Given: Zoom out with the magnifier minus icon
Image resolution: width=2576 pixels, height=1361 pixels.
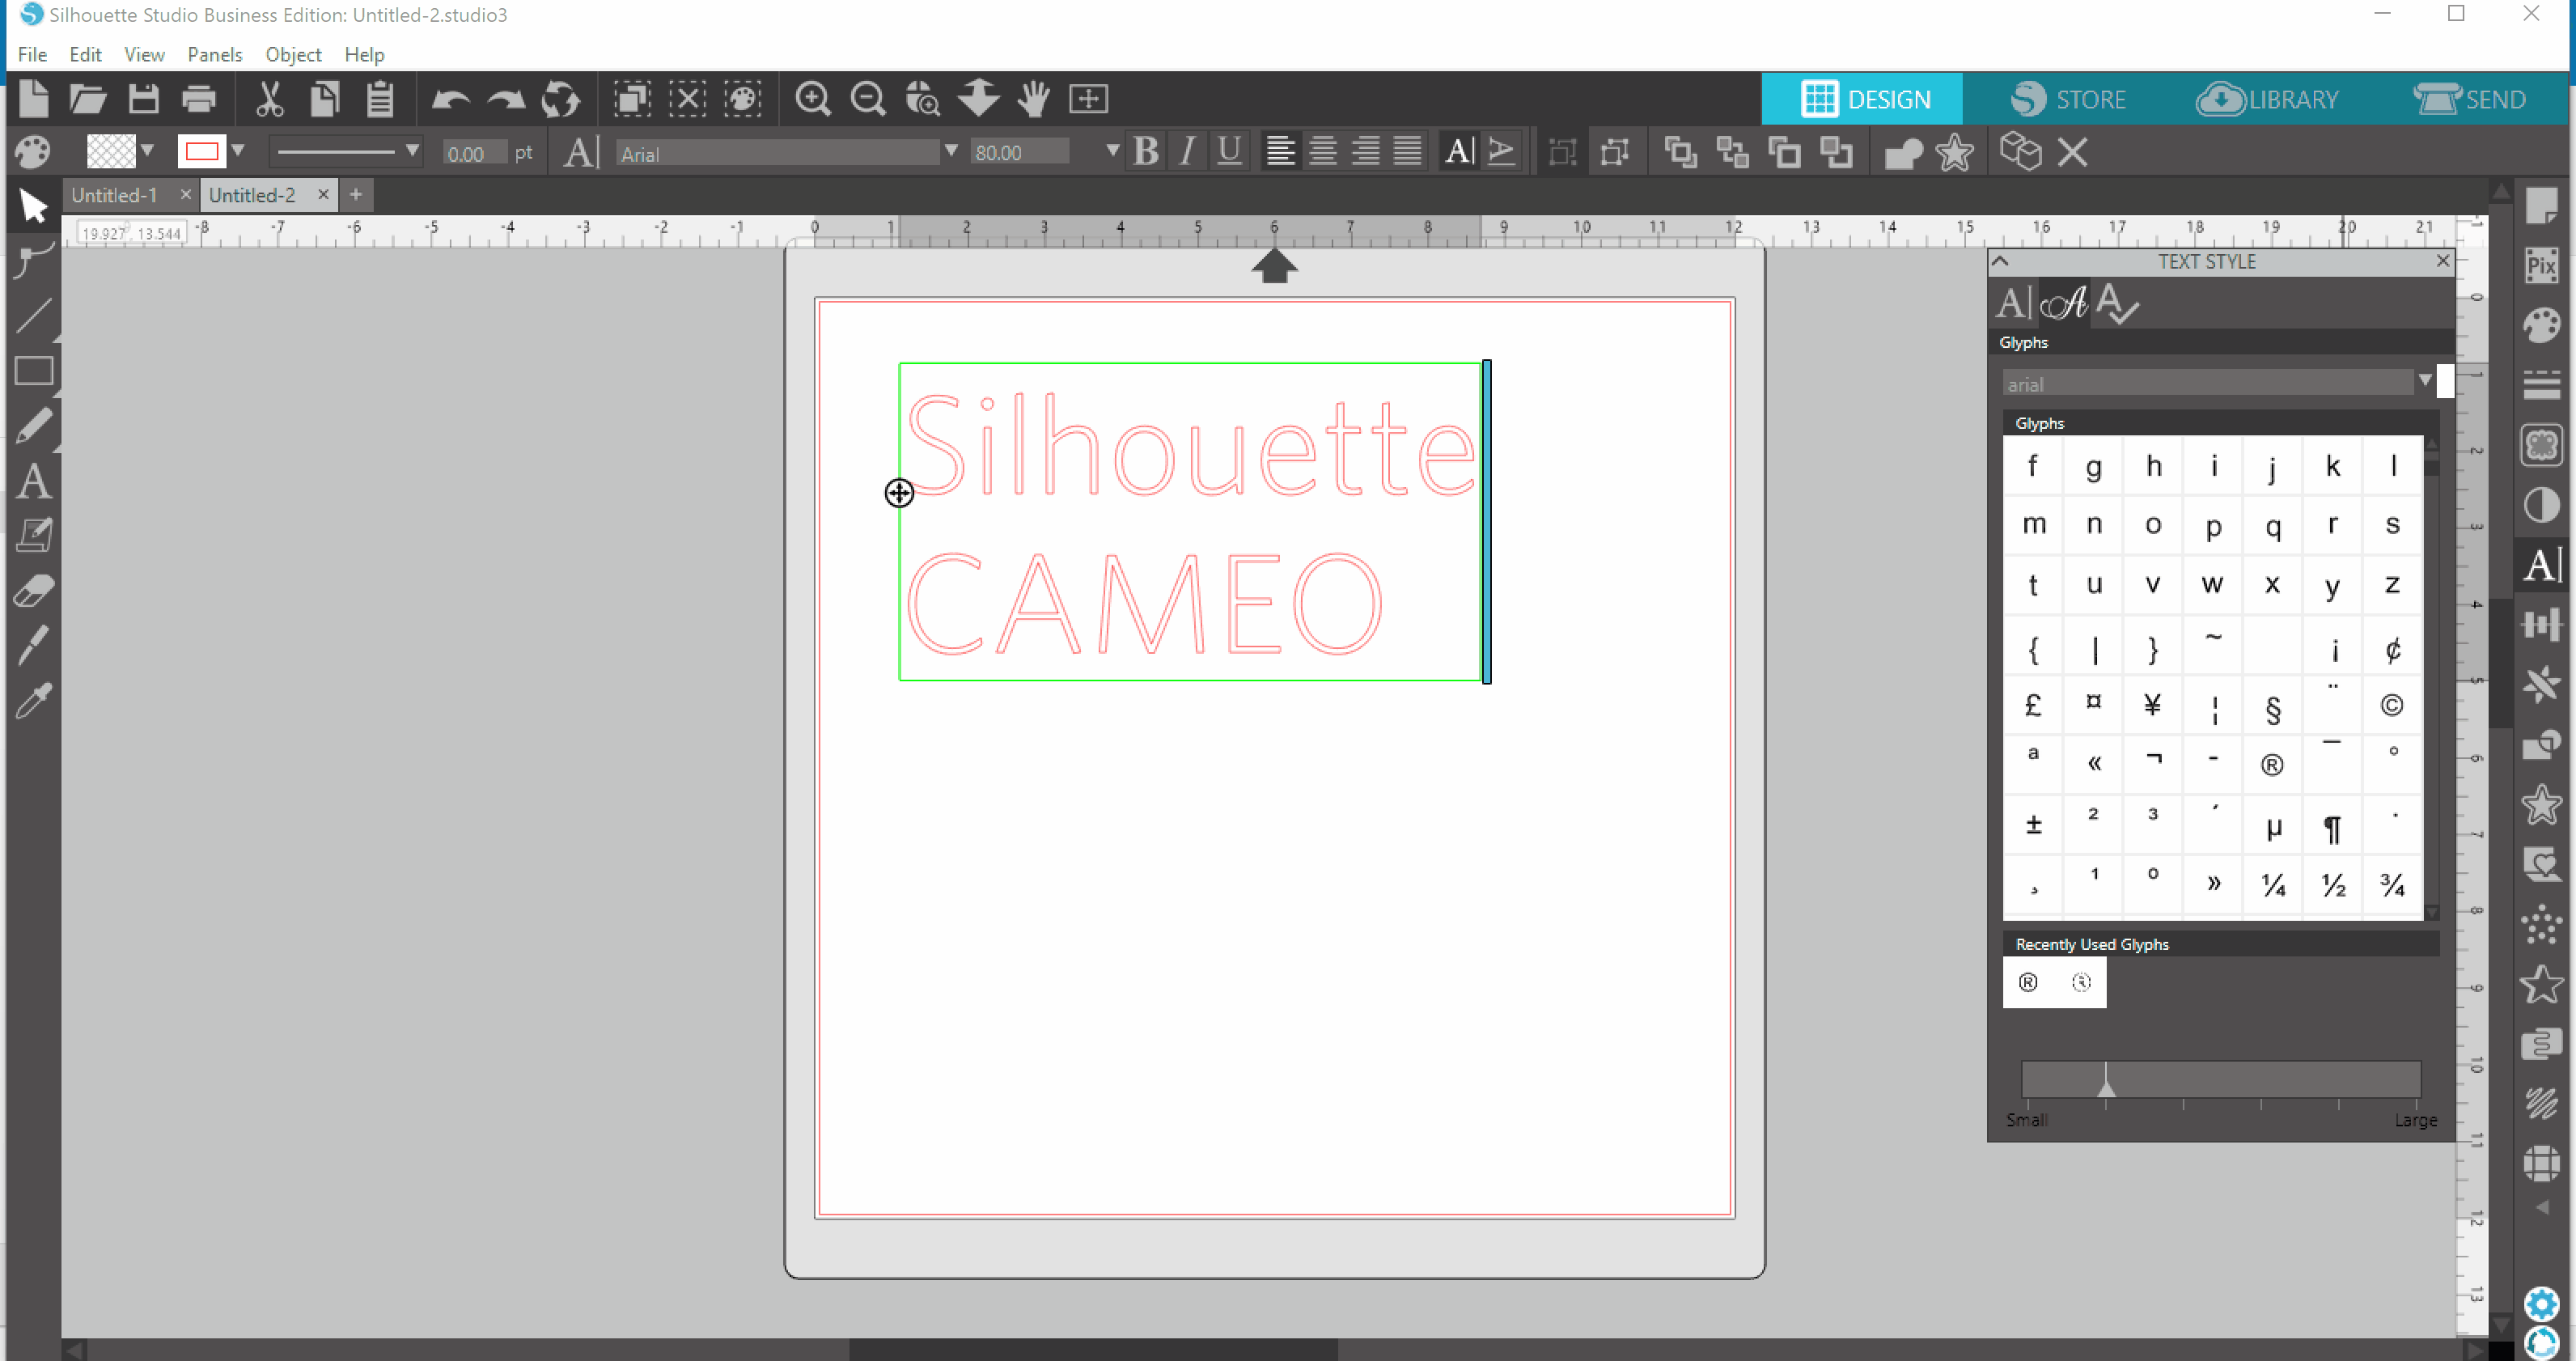Looking at the screenshot, I should click(x=867, y=98).
